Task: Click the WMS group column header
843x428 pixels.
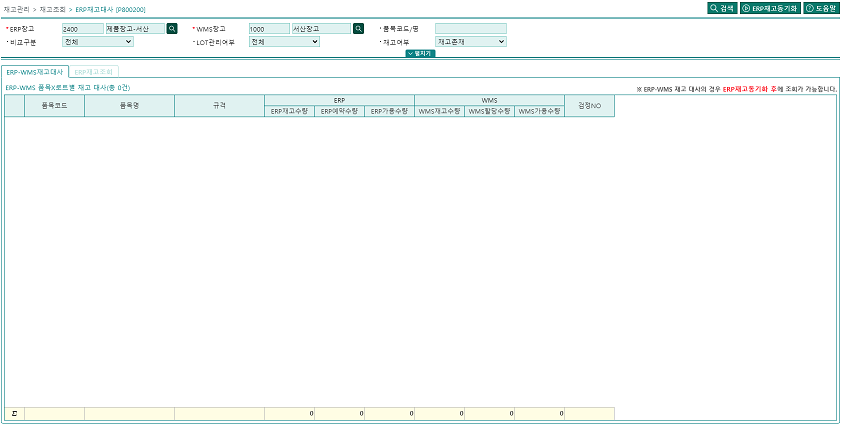Action: click(x=489, y=101)
